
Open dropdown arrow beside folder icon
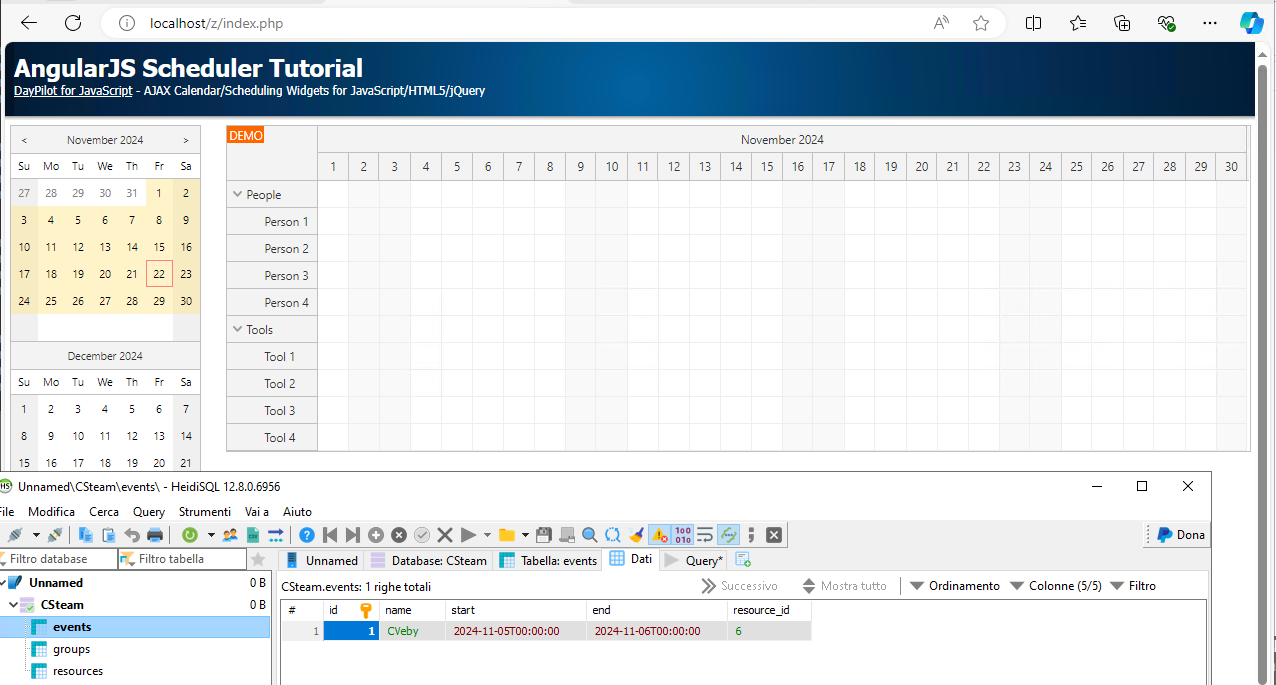[x=525, y=535]
